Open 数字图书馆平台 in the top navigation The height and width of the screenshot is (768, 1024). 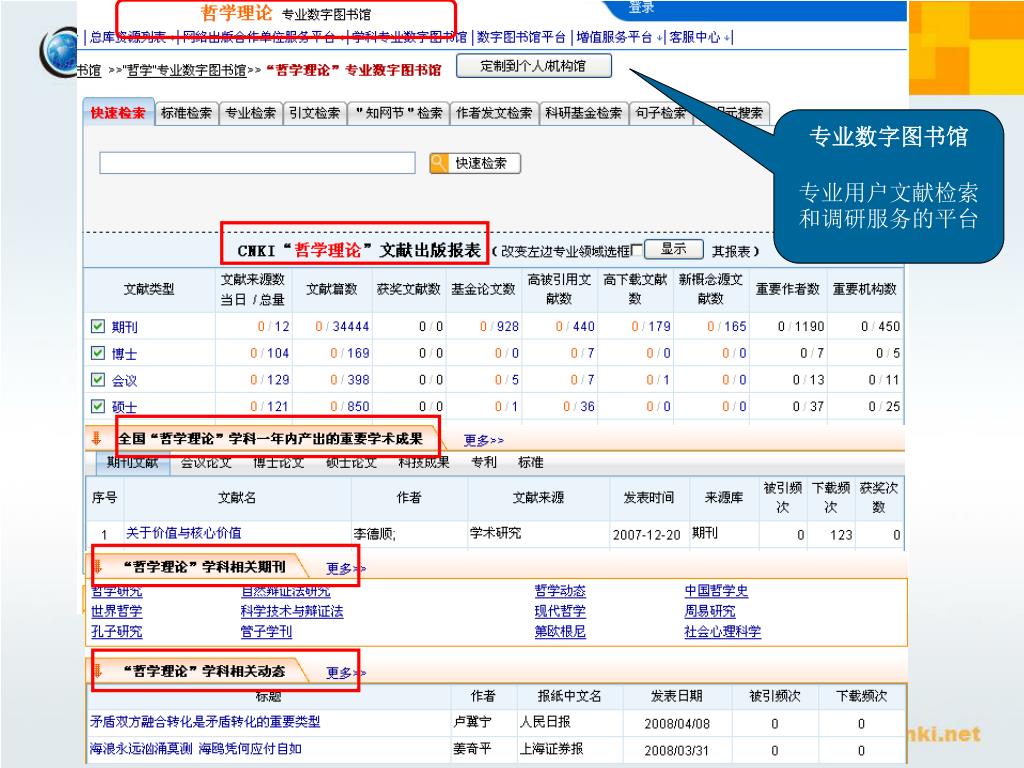coord(521,37)
